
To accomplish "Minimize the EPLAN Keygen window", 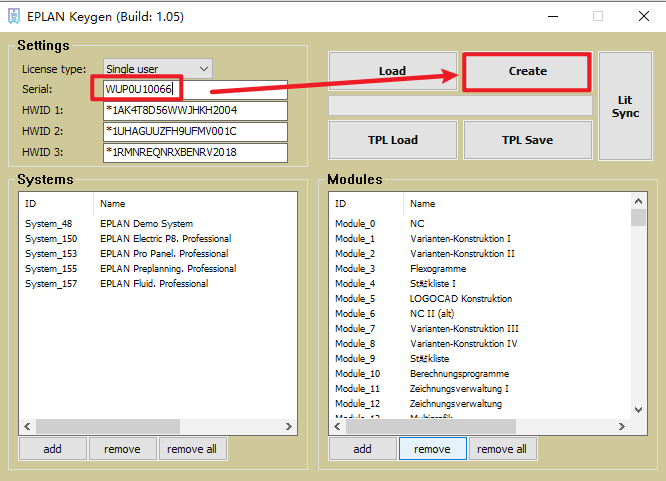I will 553,17.
